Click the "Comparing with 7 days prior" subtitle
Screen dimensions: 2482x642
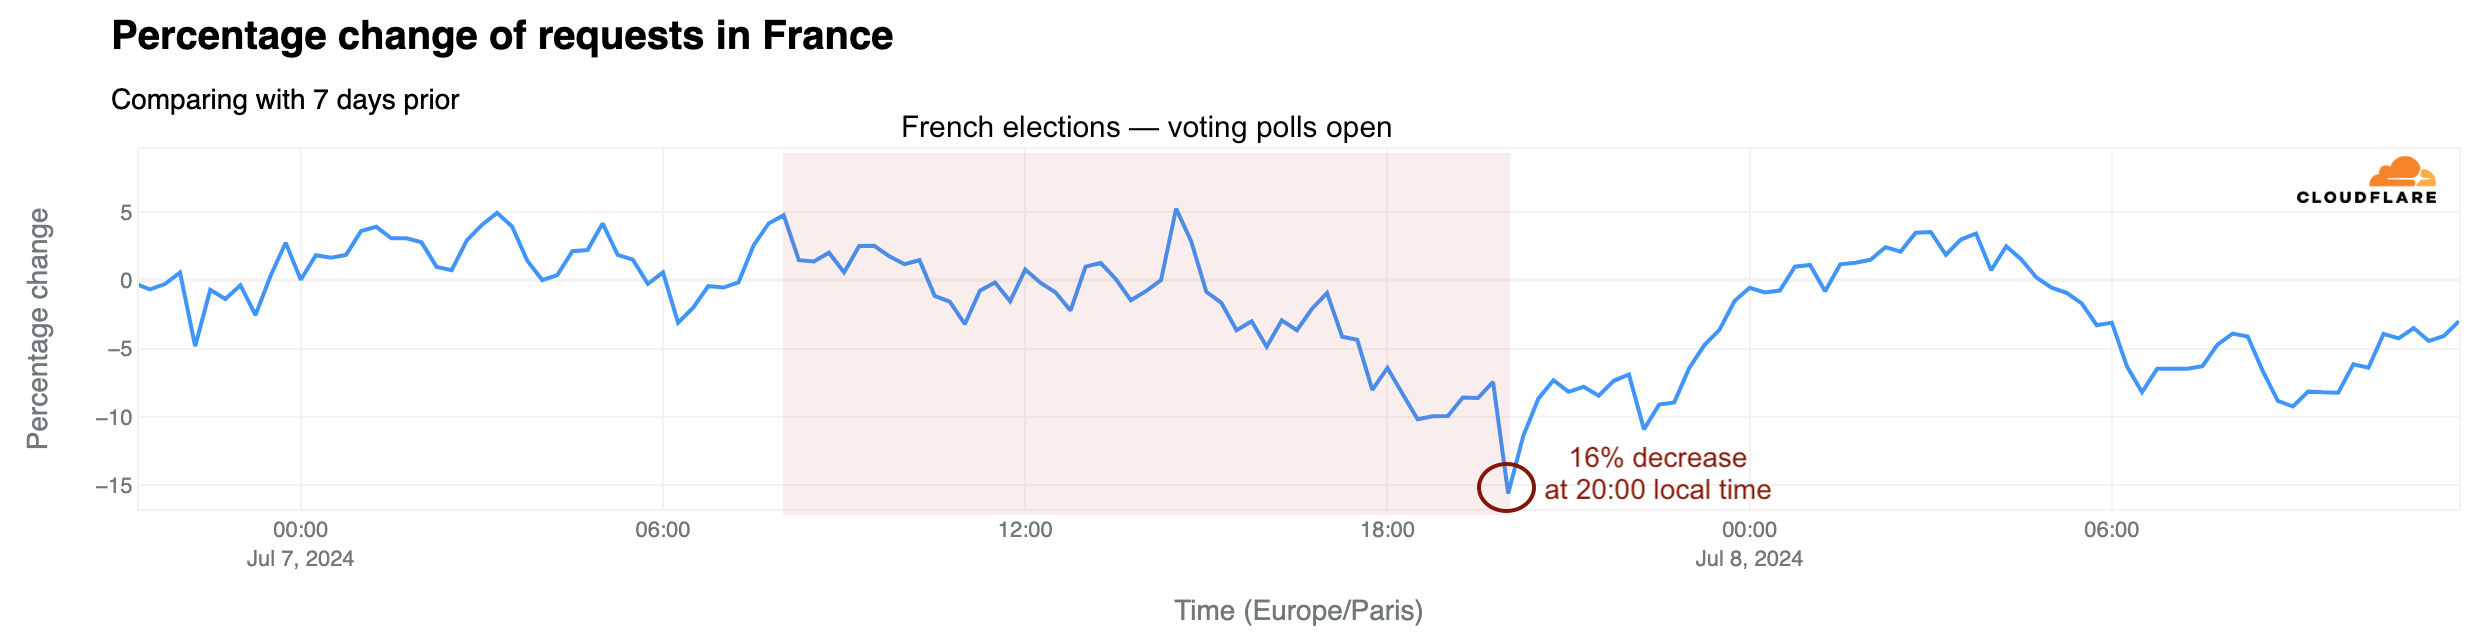coord(285,100)
